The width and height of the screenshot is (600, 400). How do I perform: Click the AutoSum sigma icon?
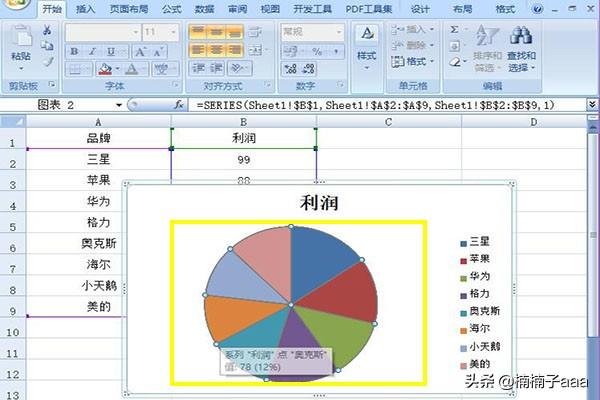click(x=454, y=29)
